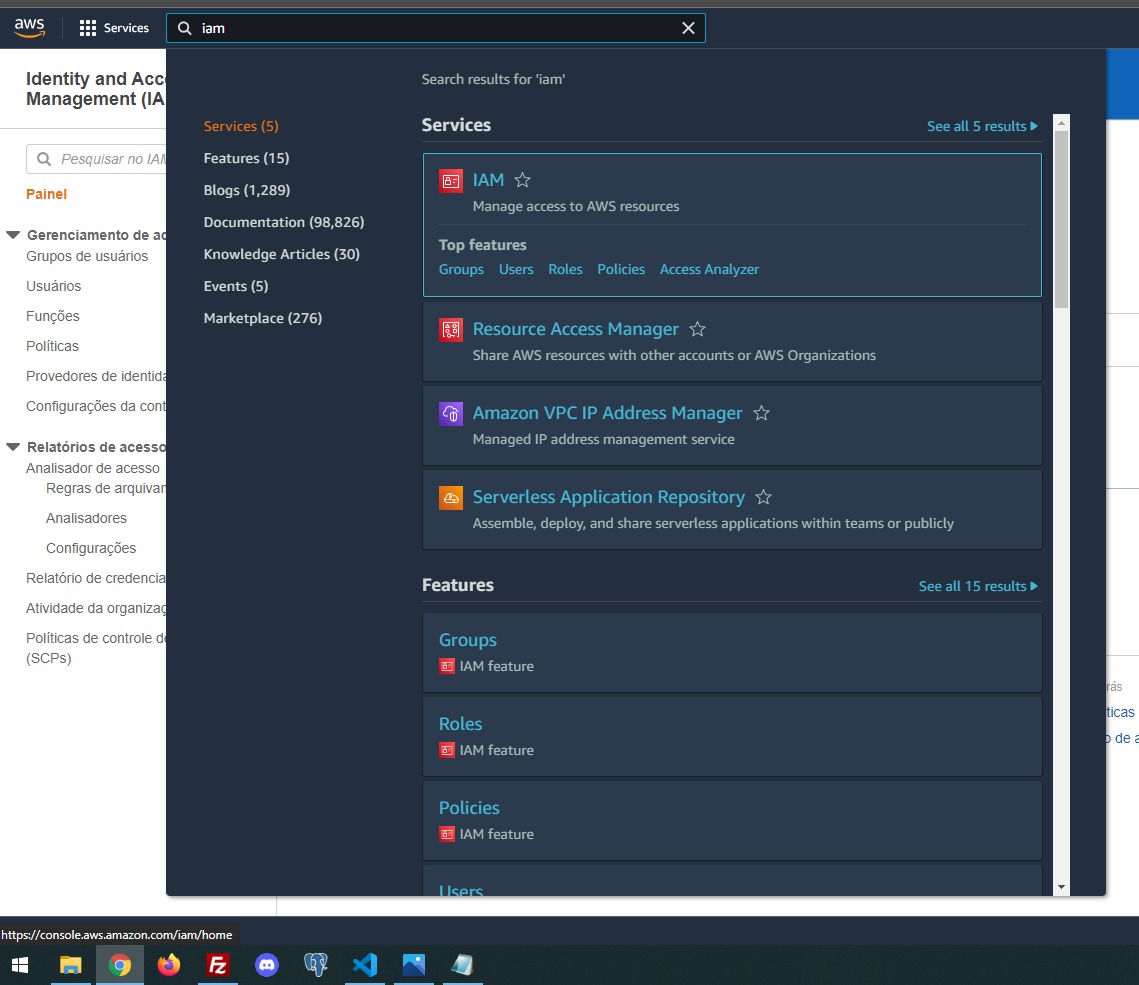Viewport: 1139px width, 985px height.
Task: Filter results by Features (15)
Action: point(246,158)
